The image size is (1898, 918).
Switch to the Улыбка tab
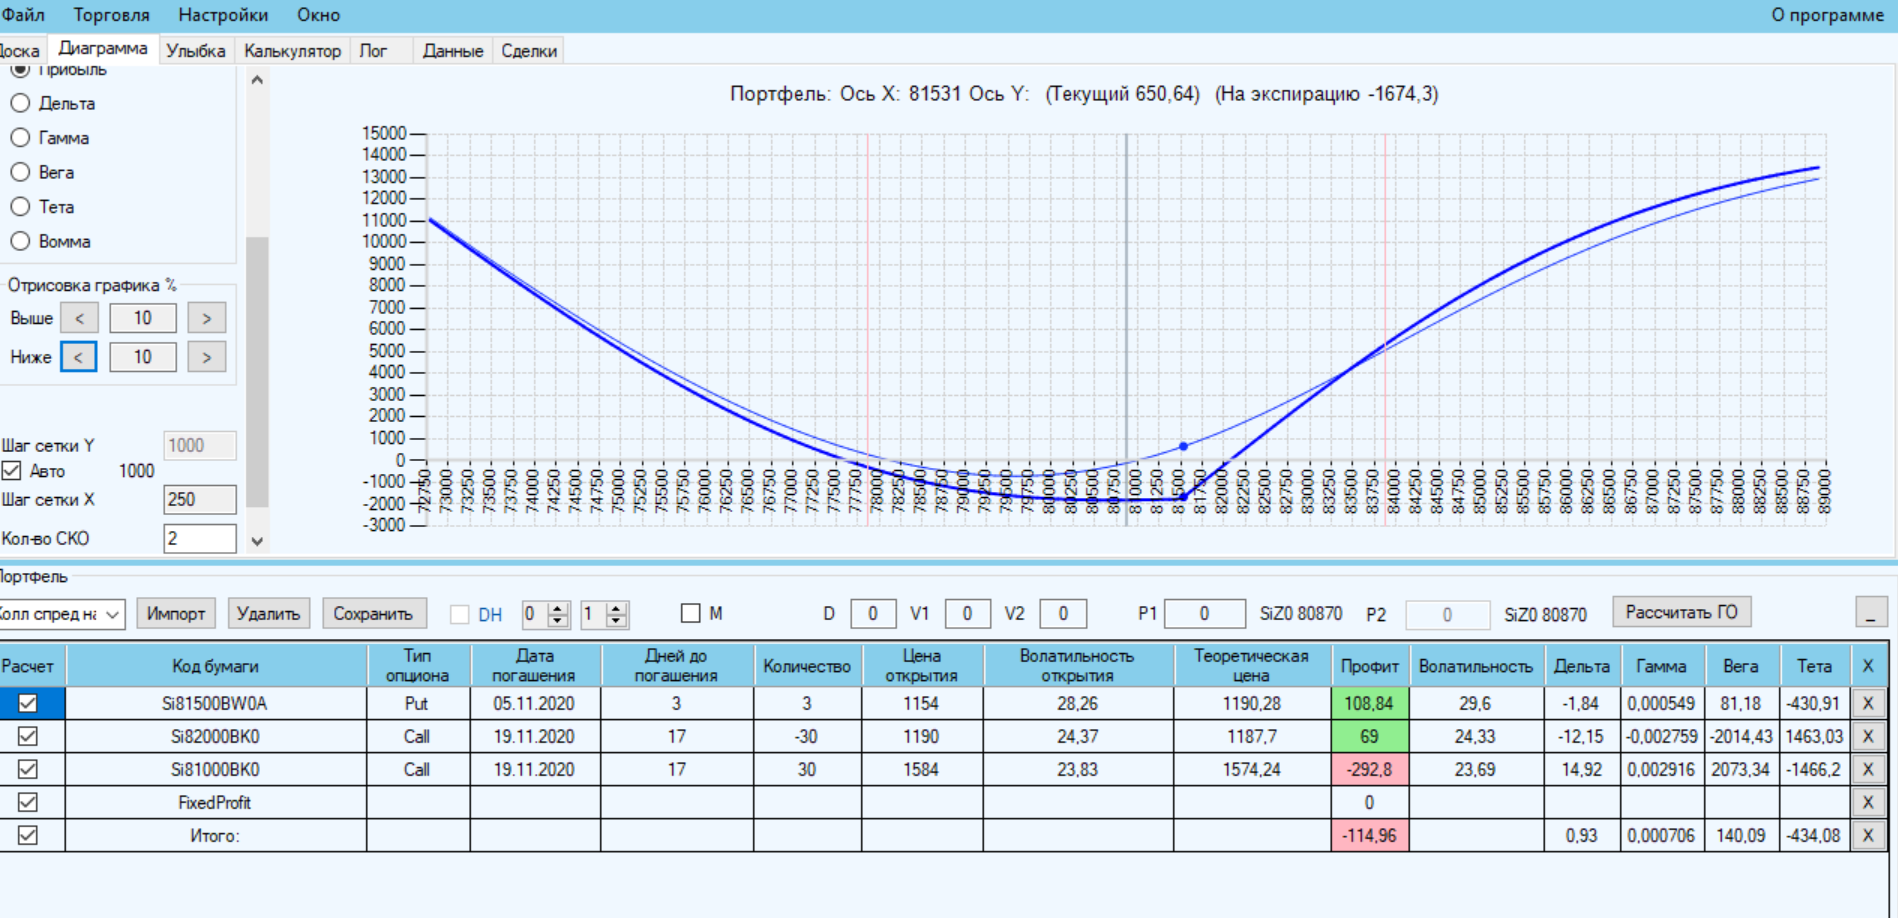pos(195,51)
